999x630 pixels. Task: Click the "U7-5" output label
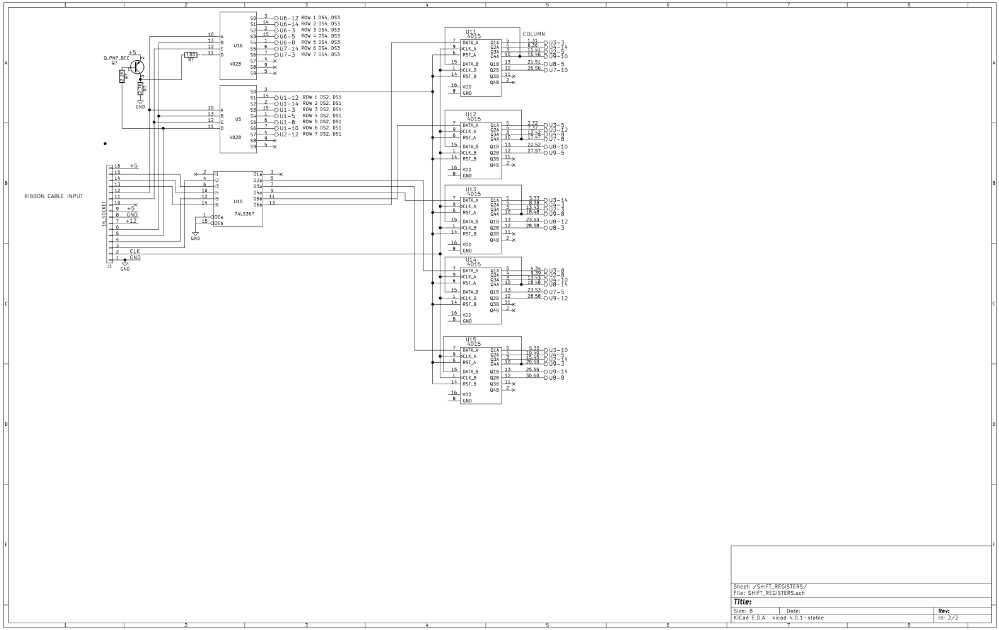[556, 292]
